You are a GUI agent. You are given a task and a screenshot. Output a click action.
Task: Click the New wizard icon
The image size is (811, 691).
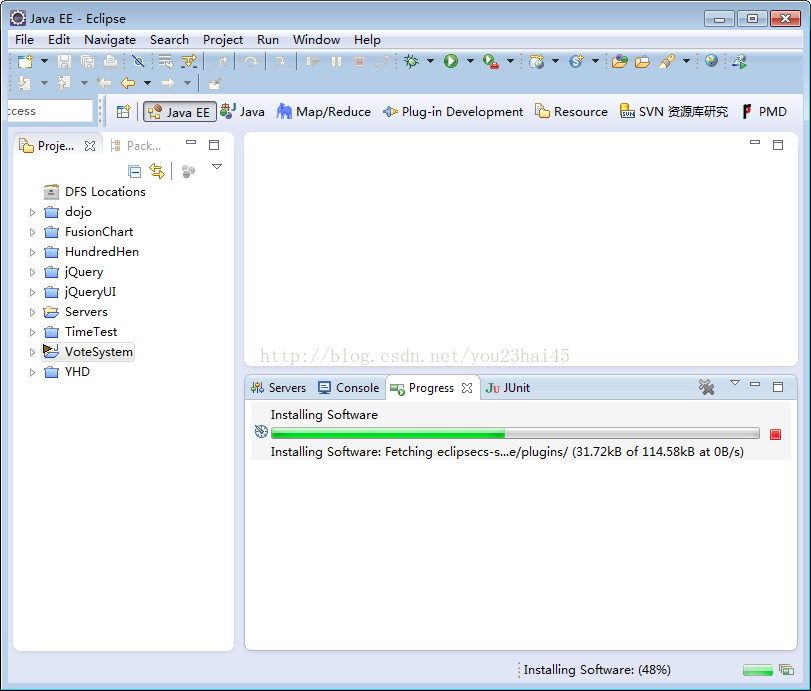click(25, 62)
